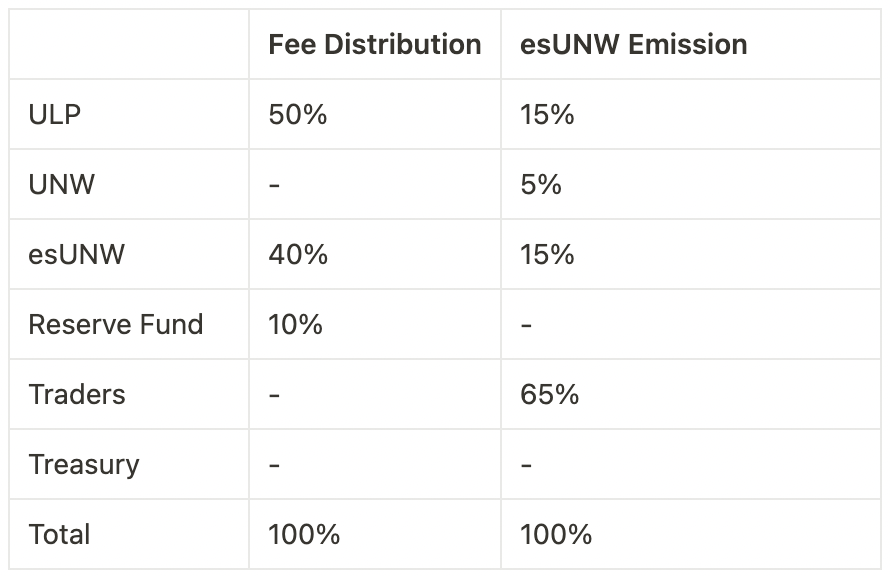Click the 10% Reserve Fund fee cell

(295, 325)
